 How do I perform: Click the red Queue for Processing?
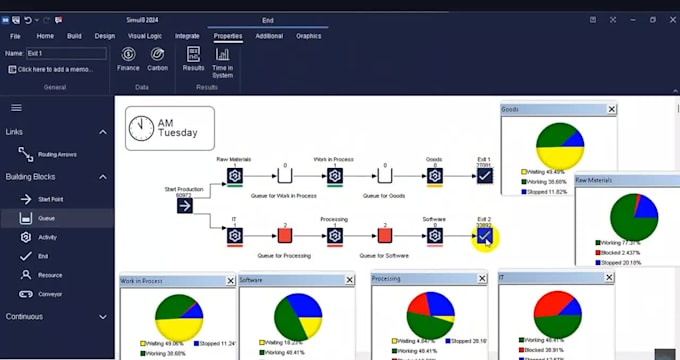[x=285, y=236]
